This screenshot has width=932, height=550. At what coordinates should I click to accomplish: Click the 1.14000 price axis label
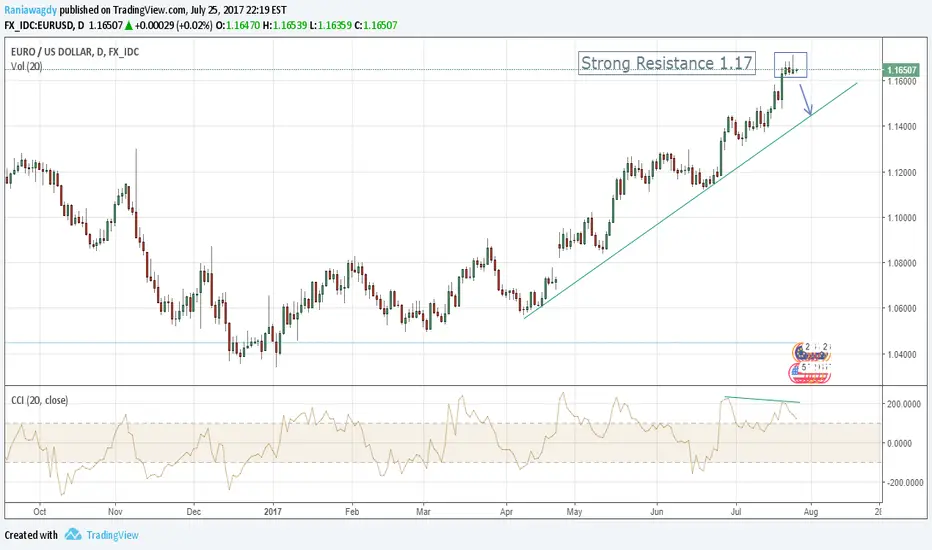(x=902, y=127)
